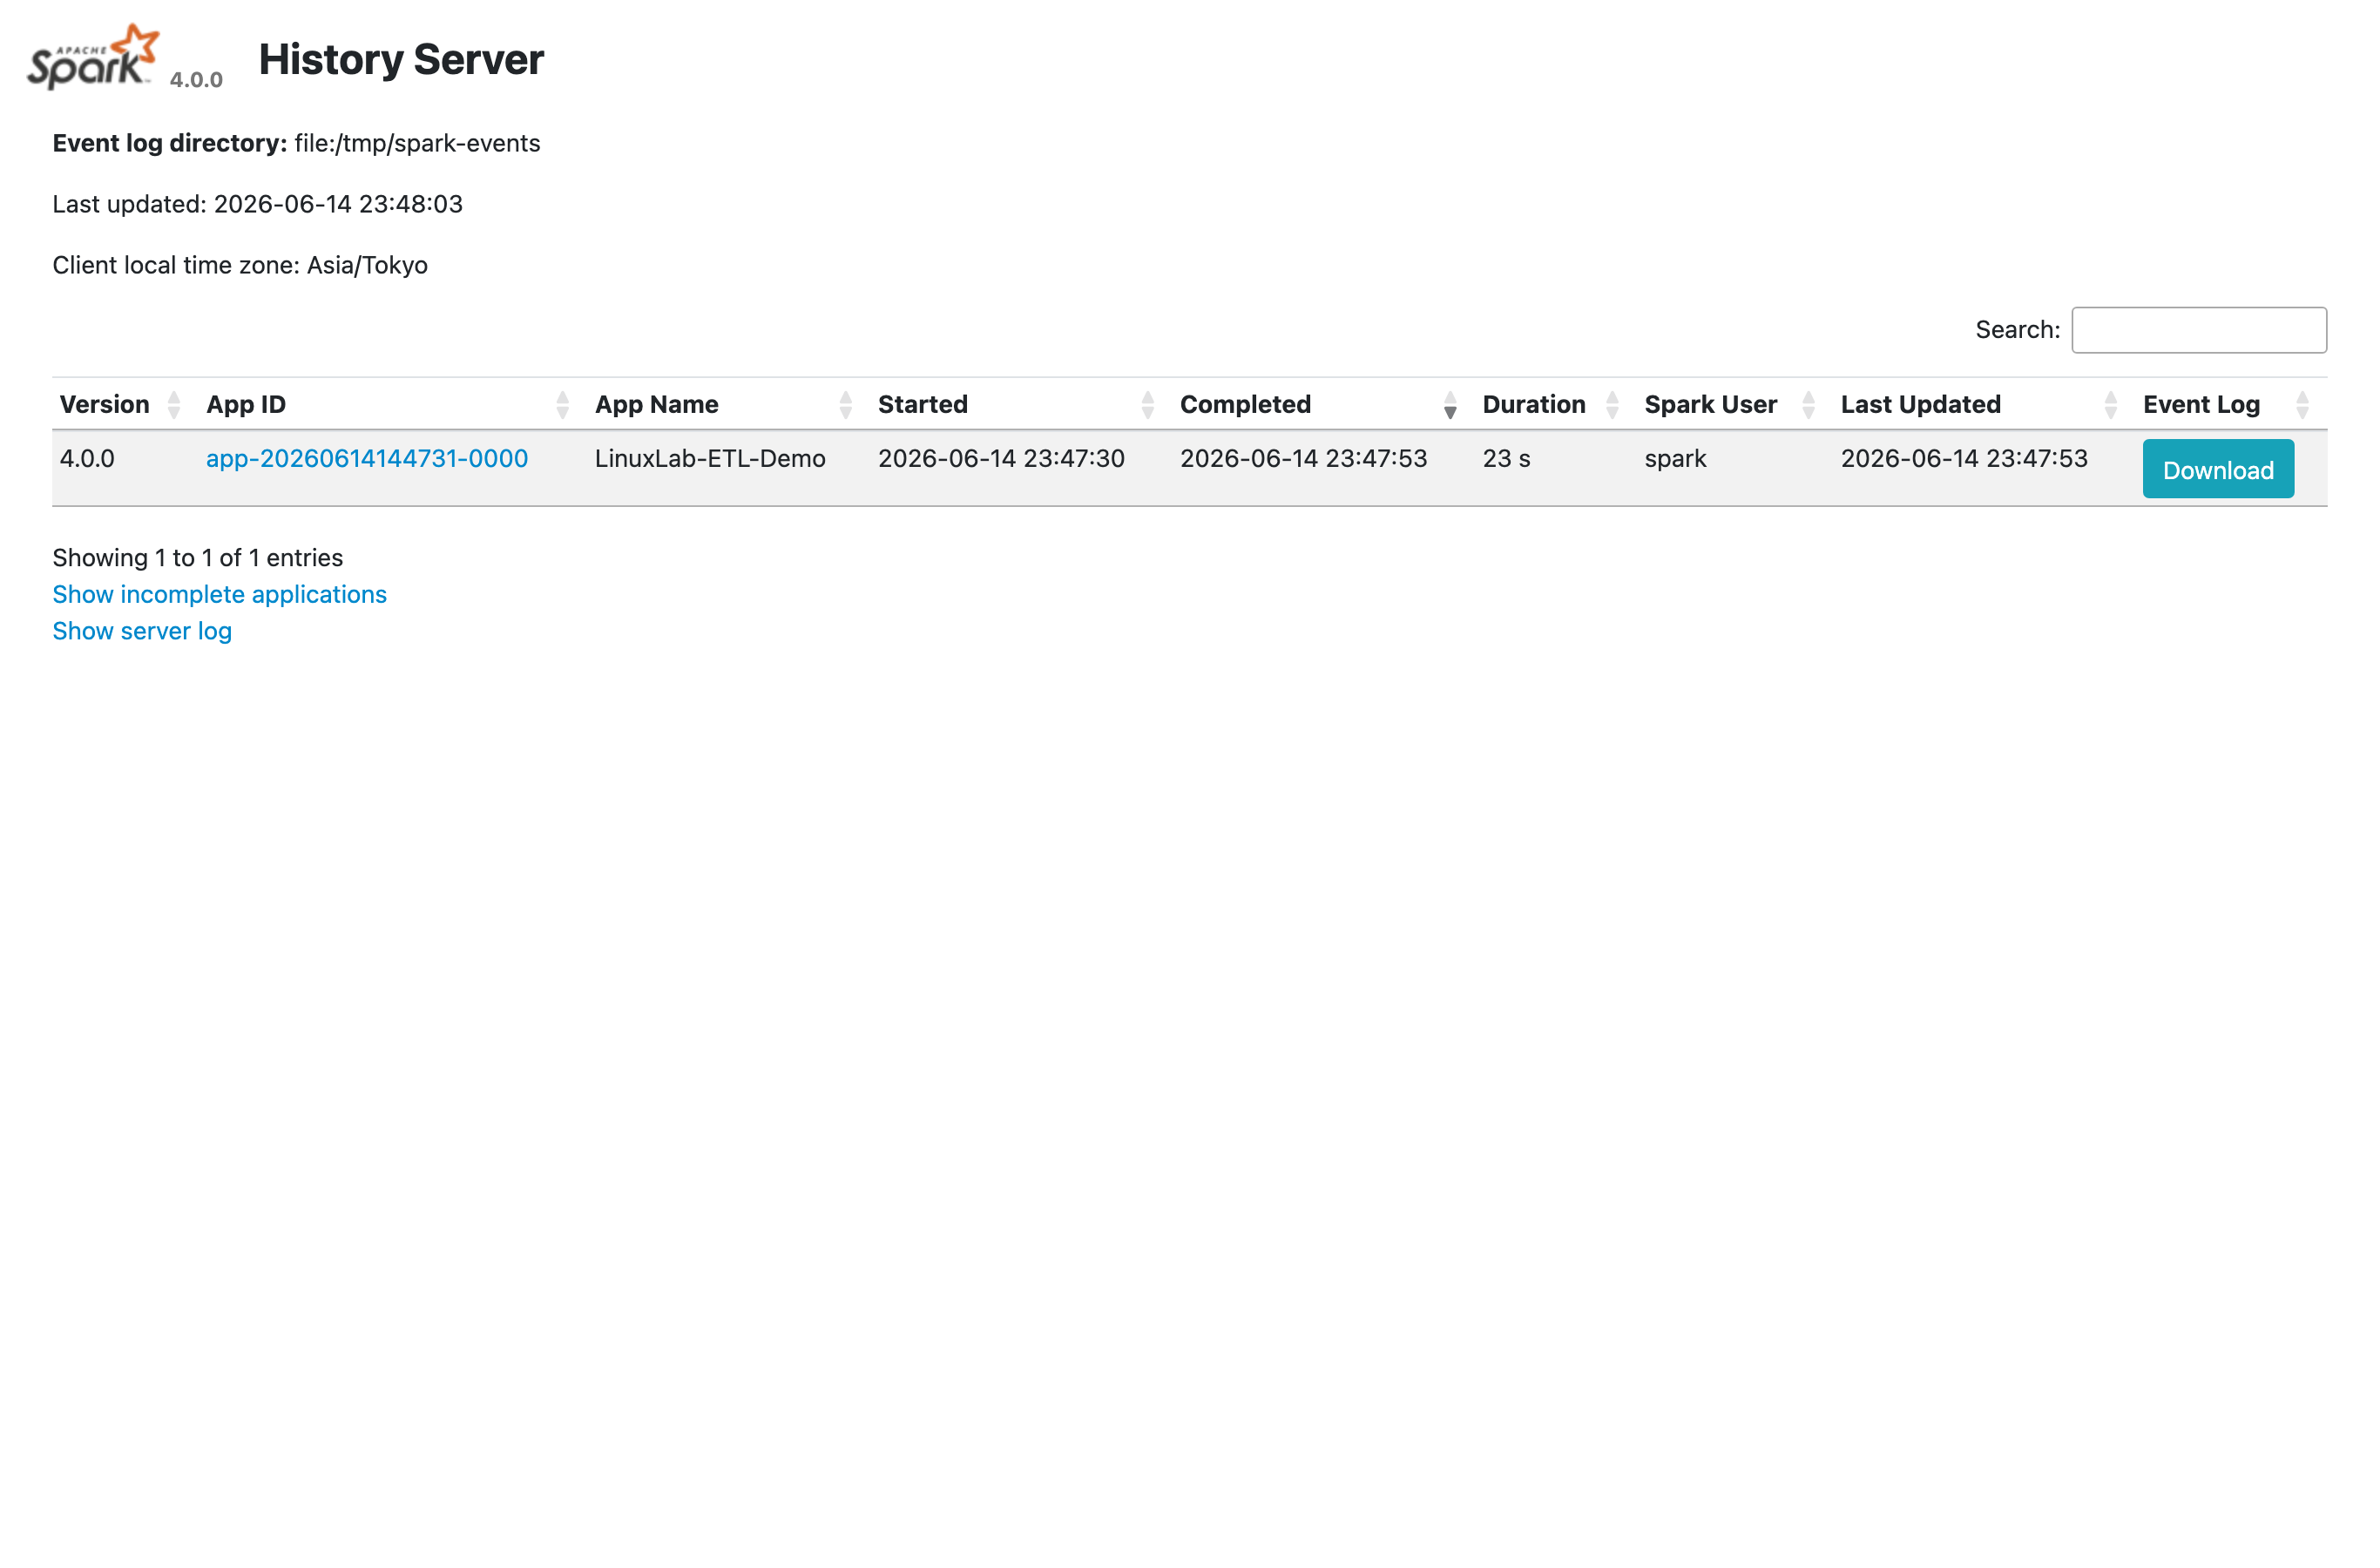The image size is (2380, 1568).
Task: Select the spark user cell
Action: click(x=1675, y=459)
